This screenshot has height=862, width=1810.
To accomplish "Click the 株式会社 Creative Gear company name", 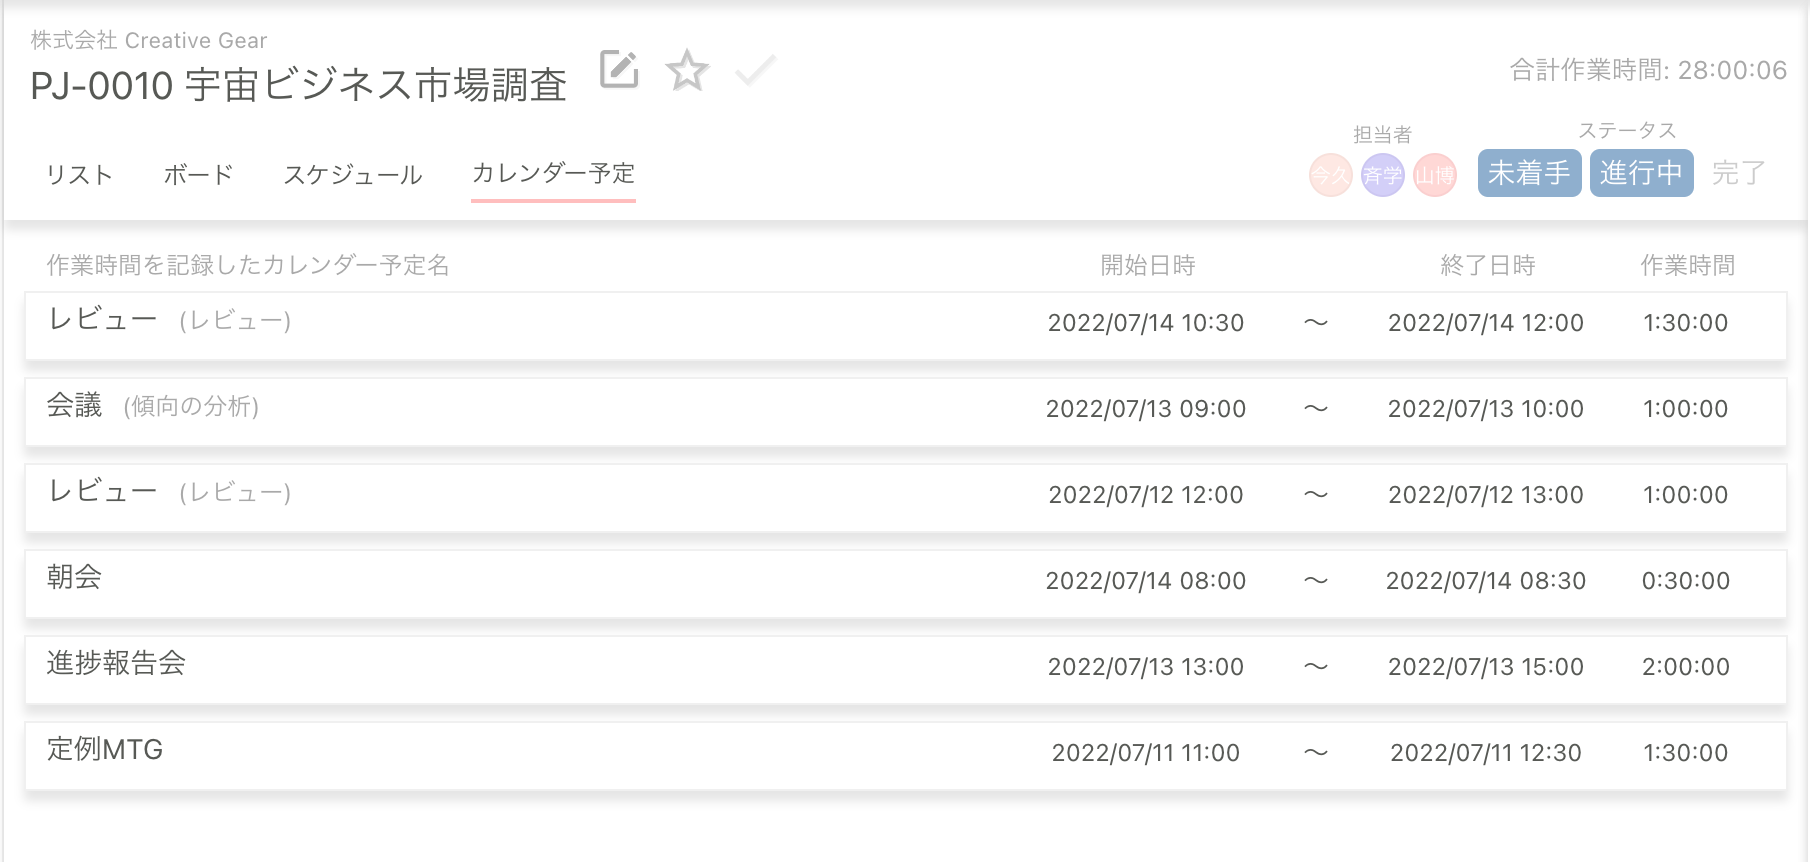I will point(149,40).
